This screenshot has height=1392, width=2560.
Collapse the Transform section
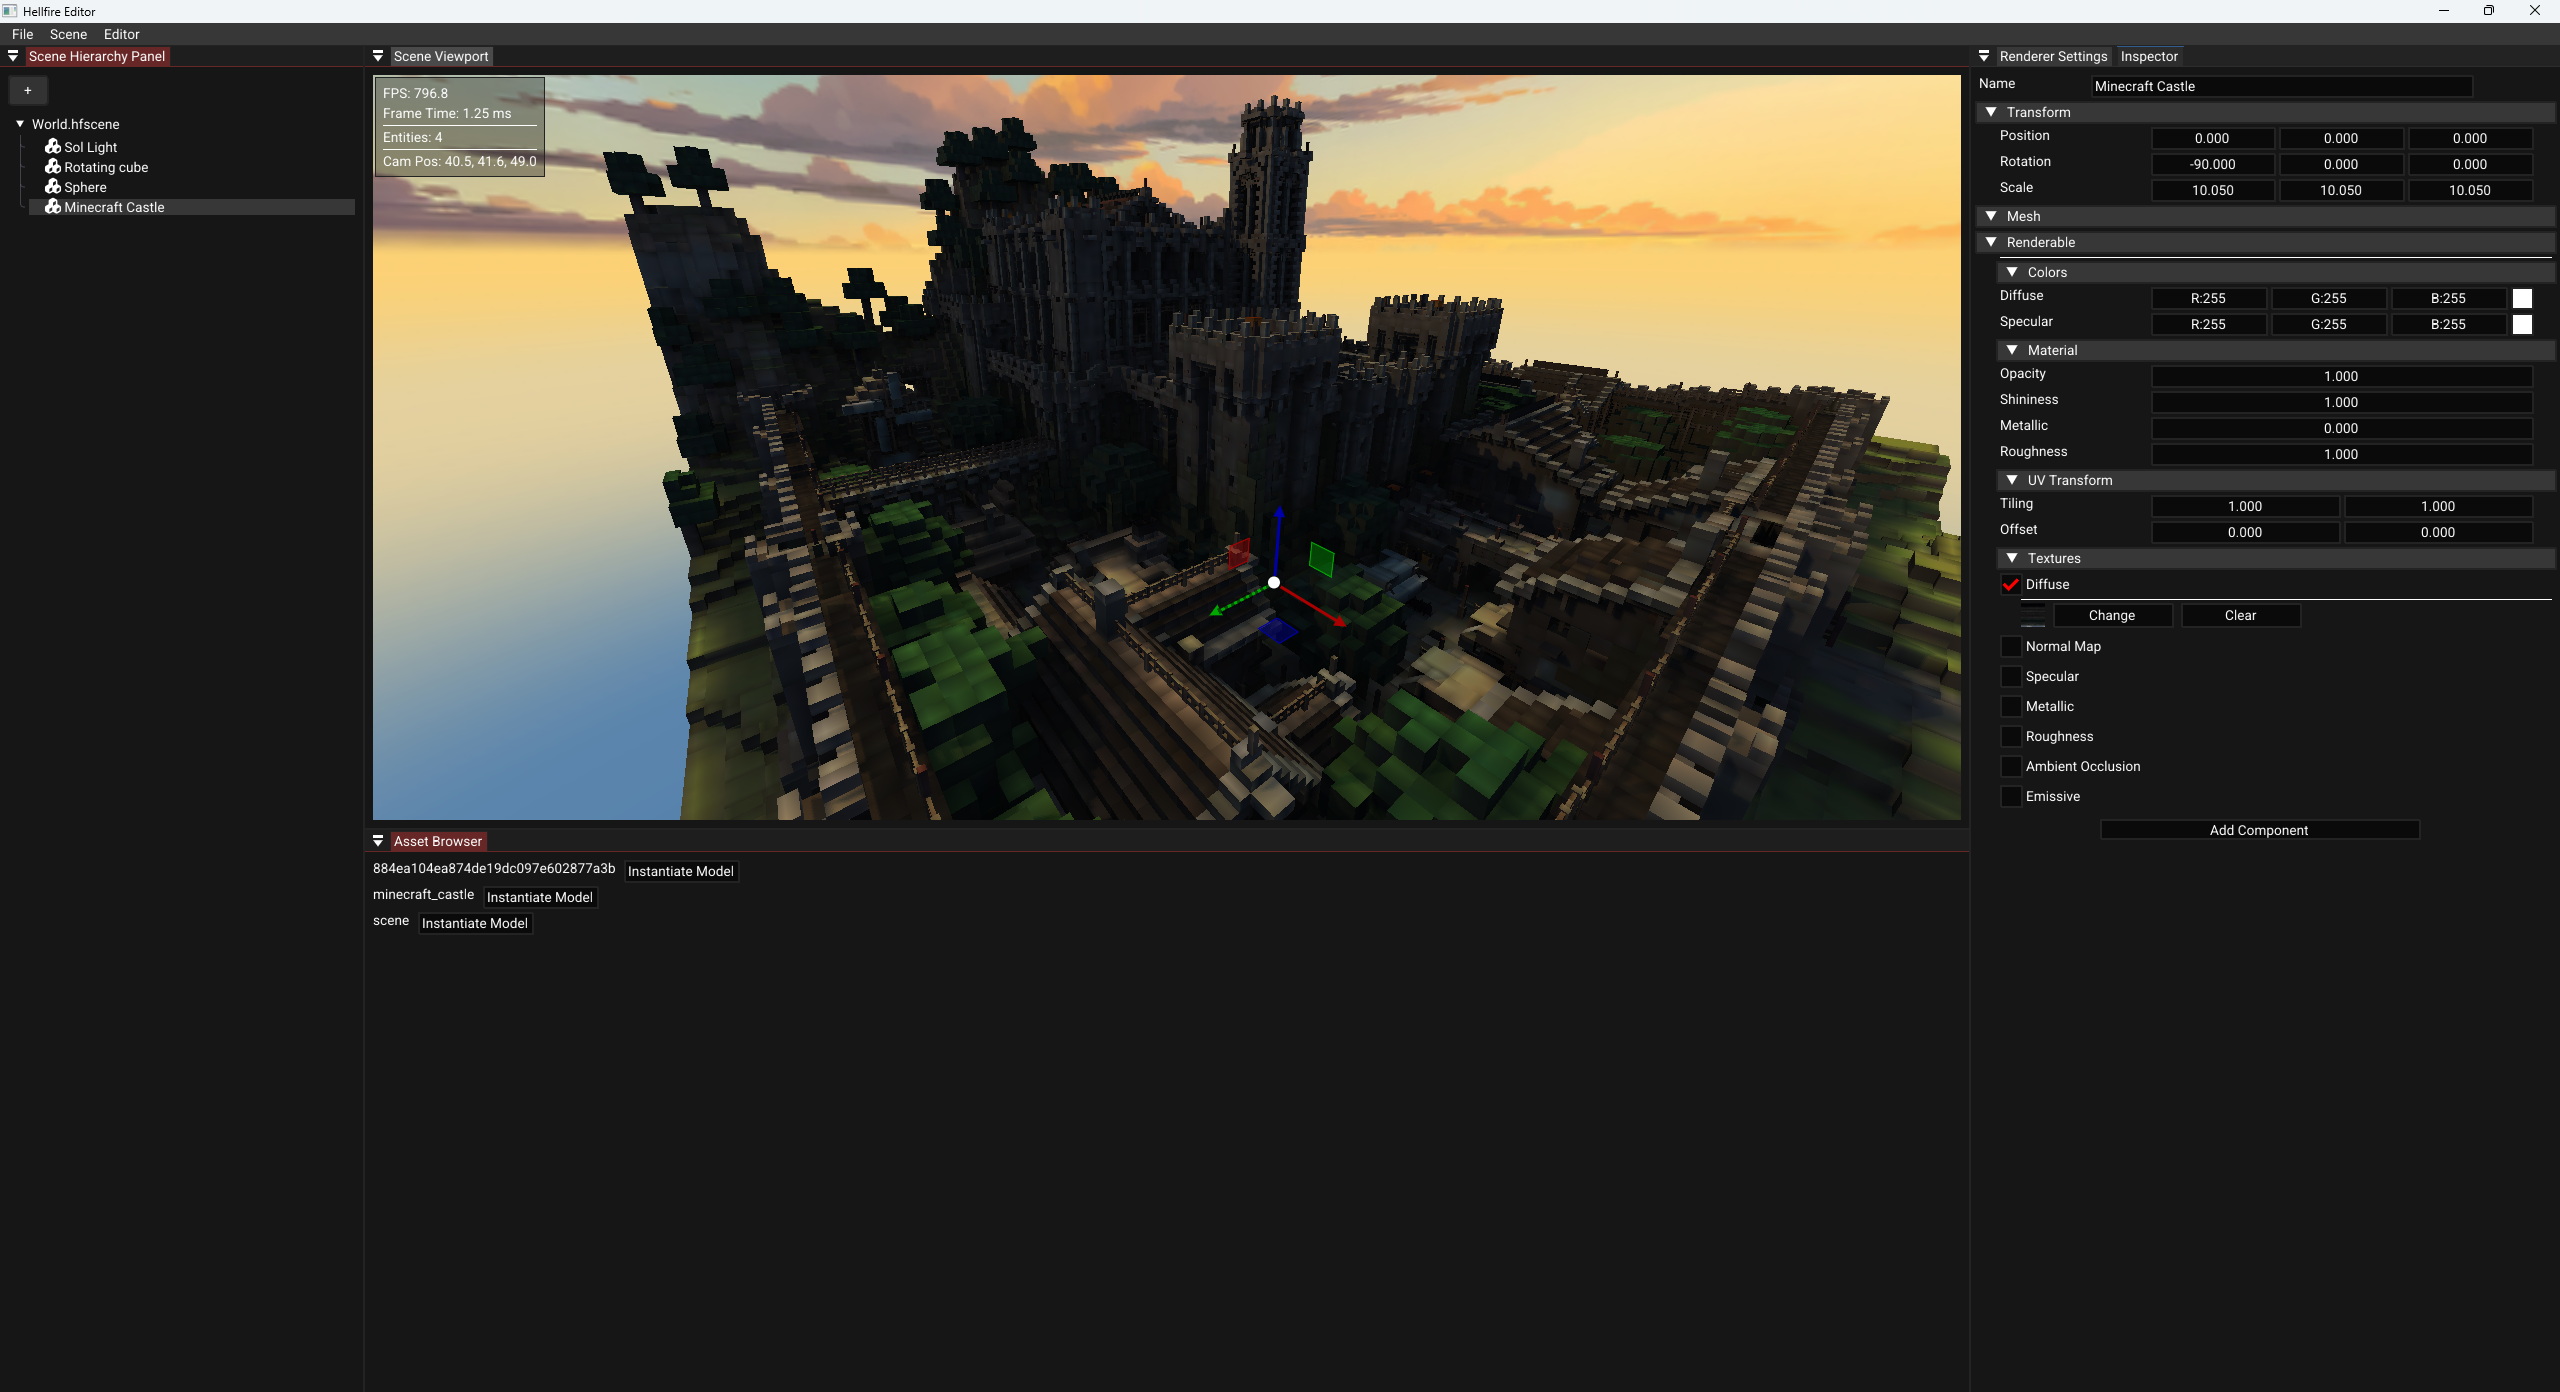tap(1991, 112)
